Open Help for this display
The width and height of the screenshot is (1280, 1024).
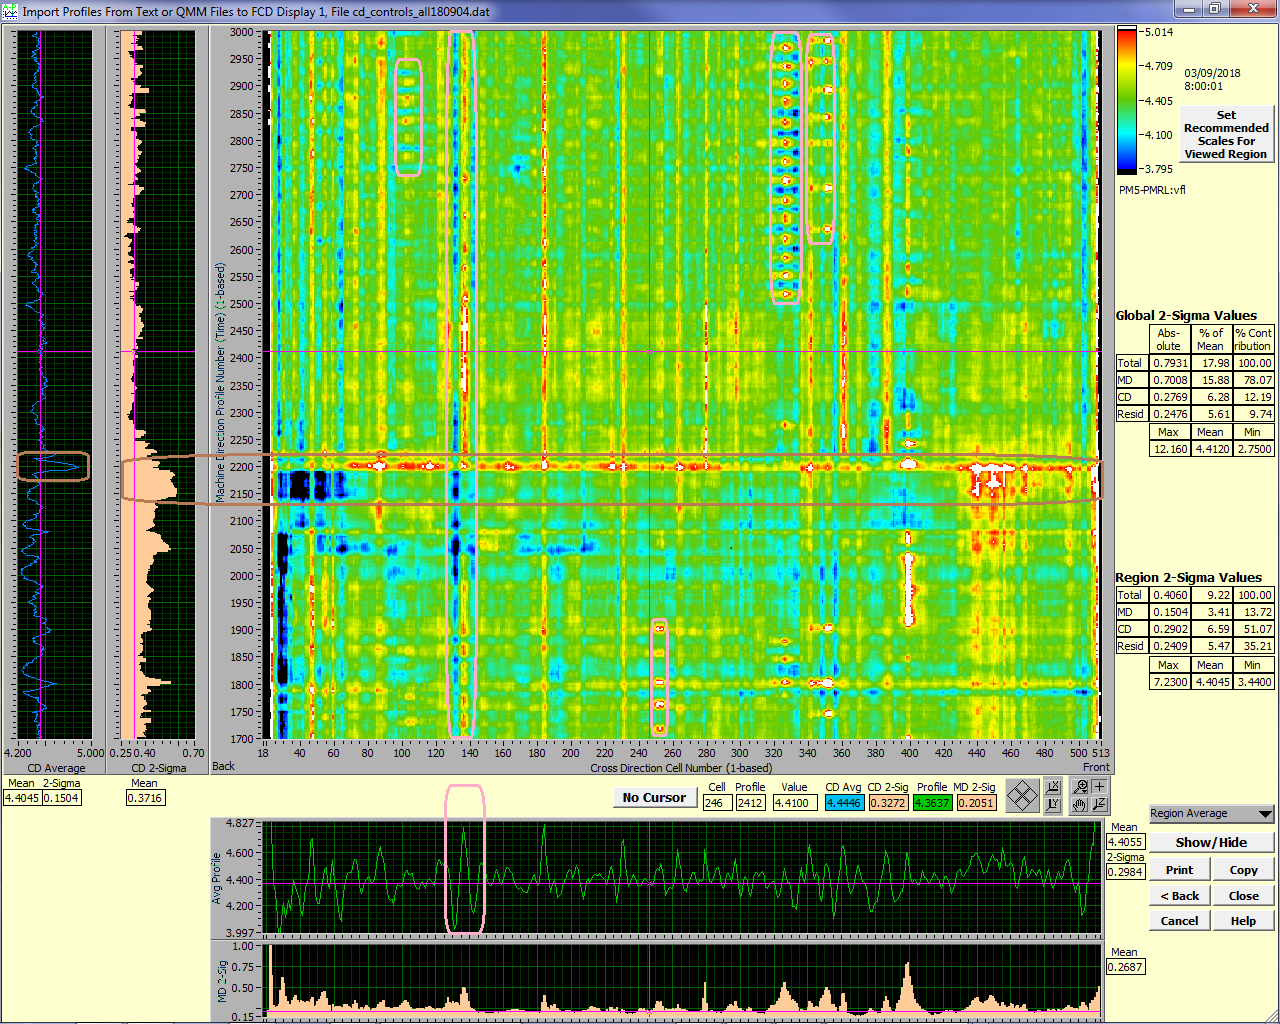(1243, 921)
